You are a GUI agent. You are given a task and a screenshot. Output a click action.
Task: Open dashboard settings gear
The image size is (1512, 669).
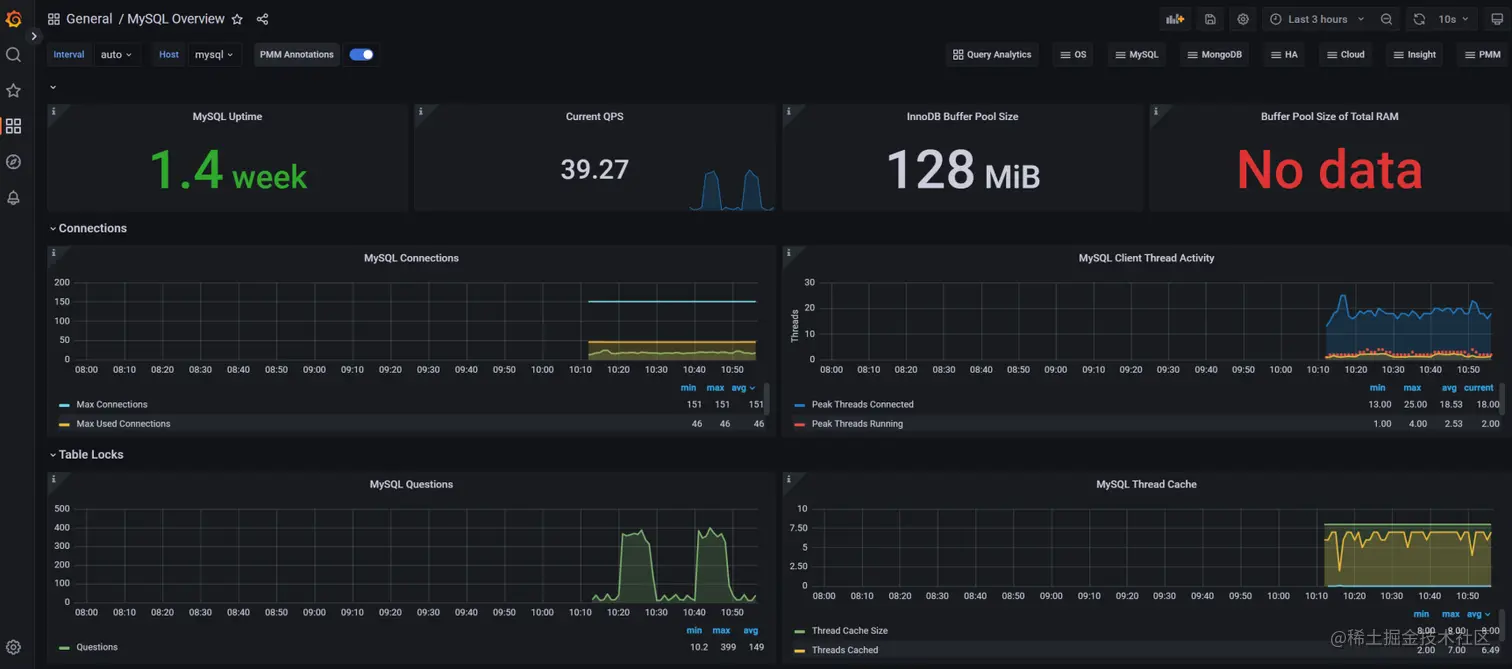coord(1243,19)
